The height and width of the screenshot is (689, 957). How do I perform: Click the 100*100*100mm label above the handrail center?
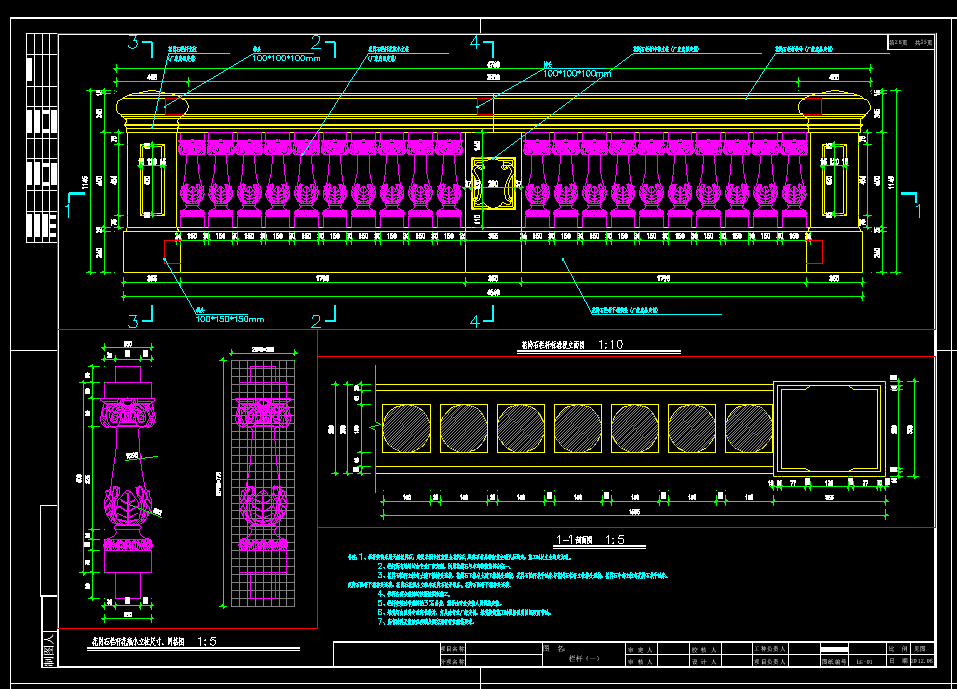coord(577,73)
